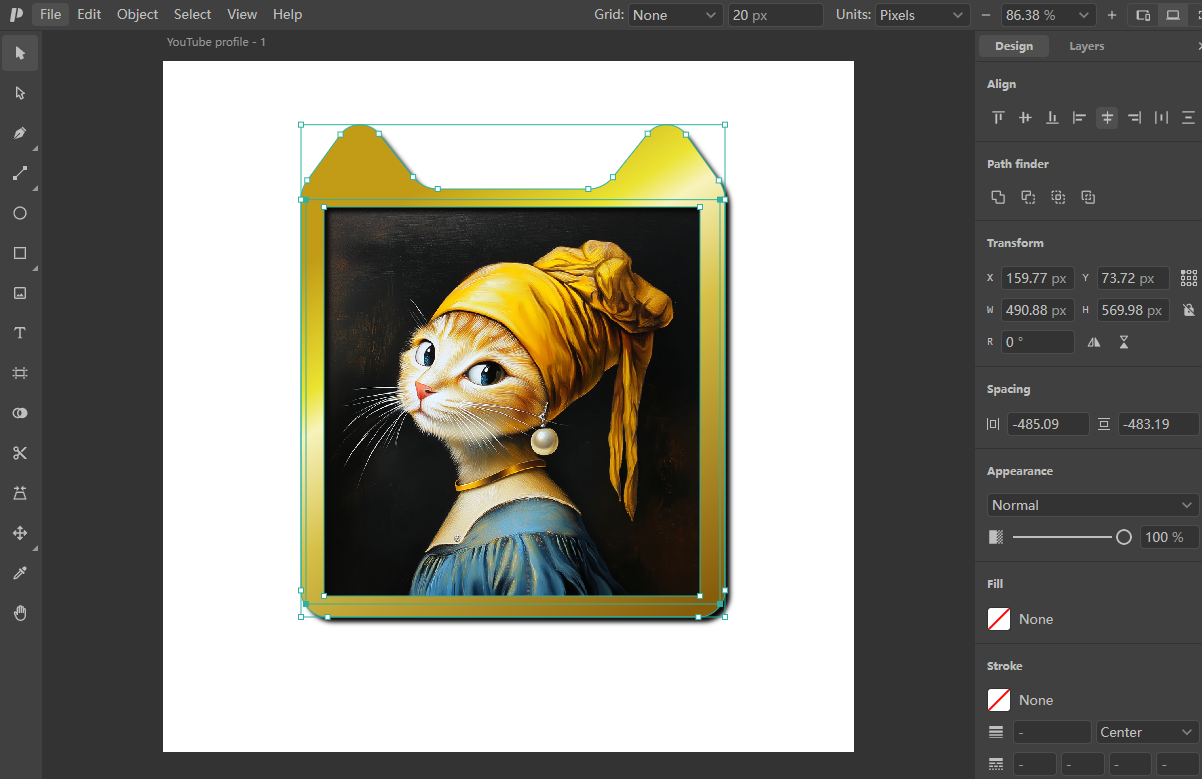Toggle the desktop view mode icon
This screenshot has width=1202, height=779.
[x=1173, y=15]
